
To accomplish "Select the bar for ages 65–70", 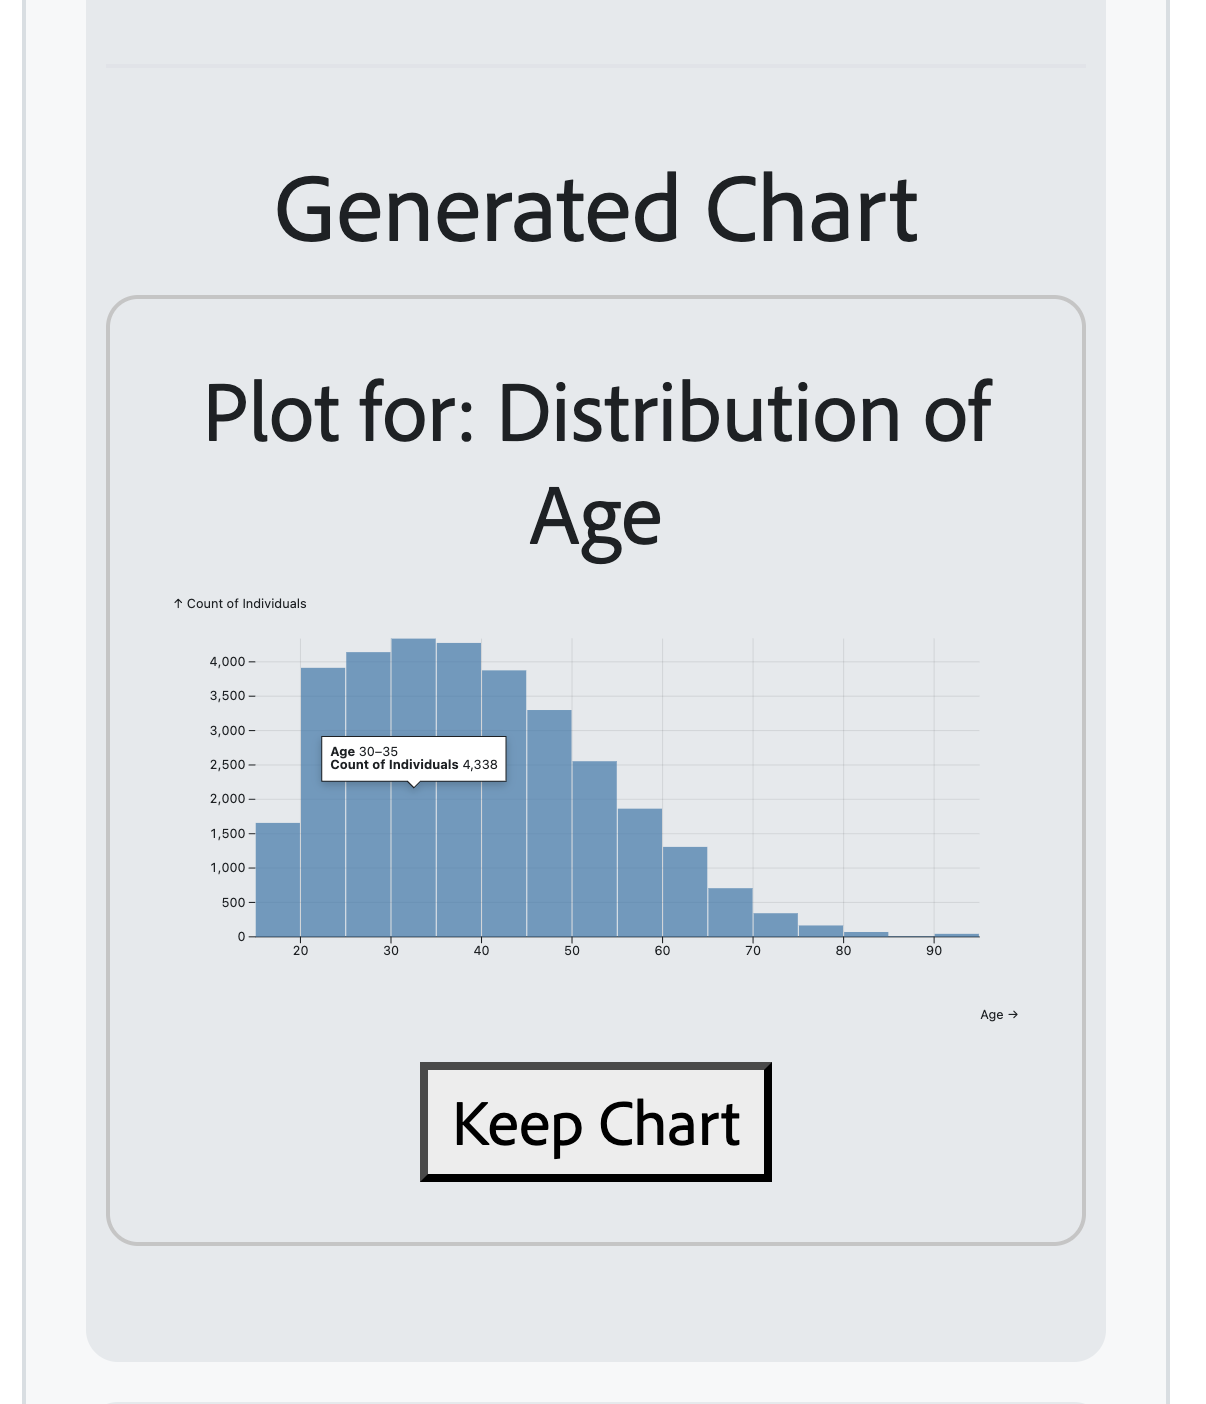I will tap(730, 913).
